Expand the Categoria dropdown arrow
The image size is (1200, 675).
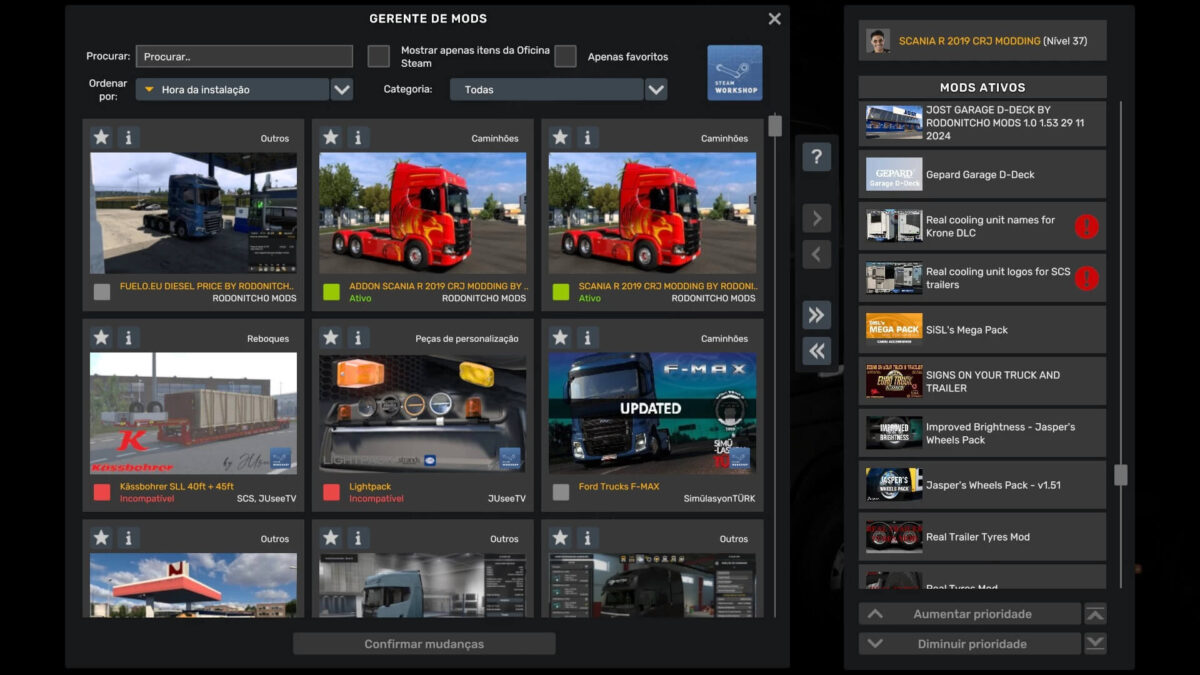pyautogui.click(x=656, y=90)
